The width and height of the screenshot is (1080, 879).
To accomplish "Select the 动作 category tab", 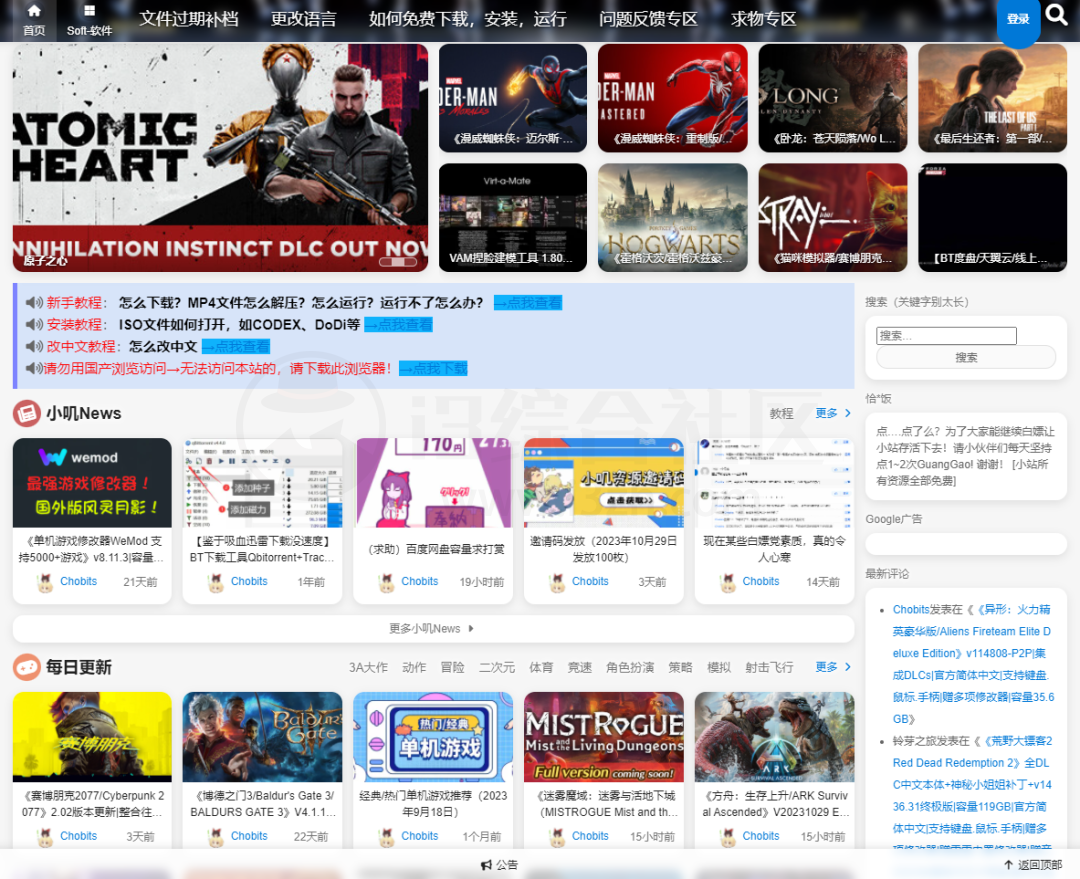I will 414,668.
